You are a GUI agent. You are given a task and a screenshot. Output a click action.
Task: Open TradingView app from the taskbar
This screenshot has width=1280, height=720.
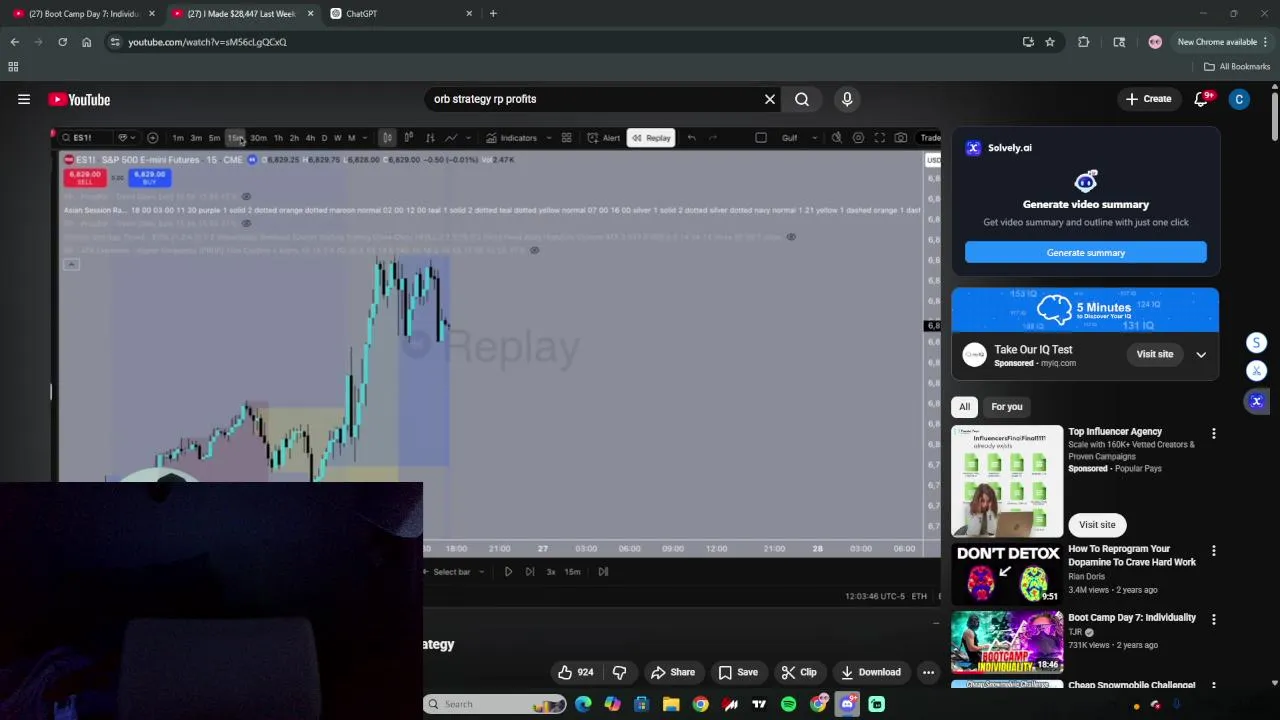[x=759, y=704]
